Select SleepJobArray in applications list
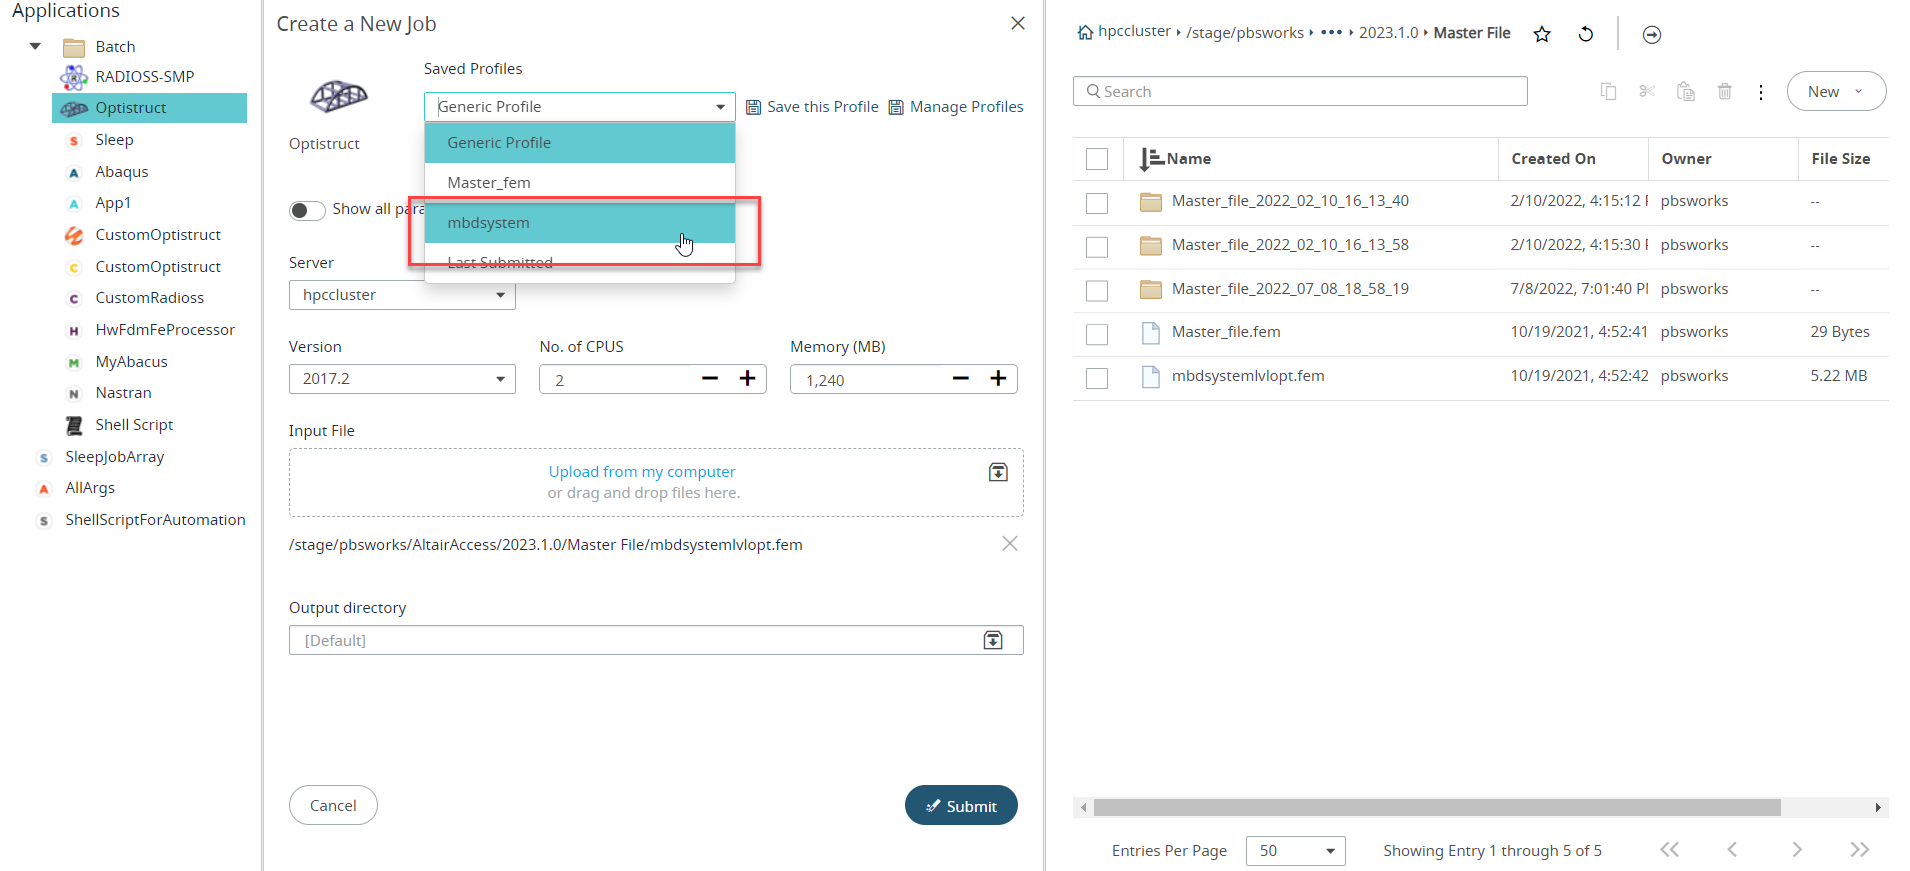 pos(115,457)
